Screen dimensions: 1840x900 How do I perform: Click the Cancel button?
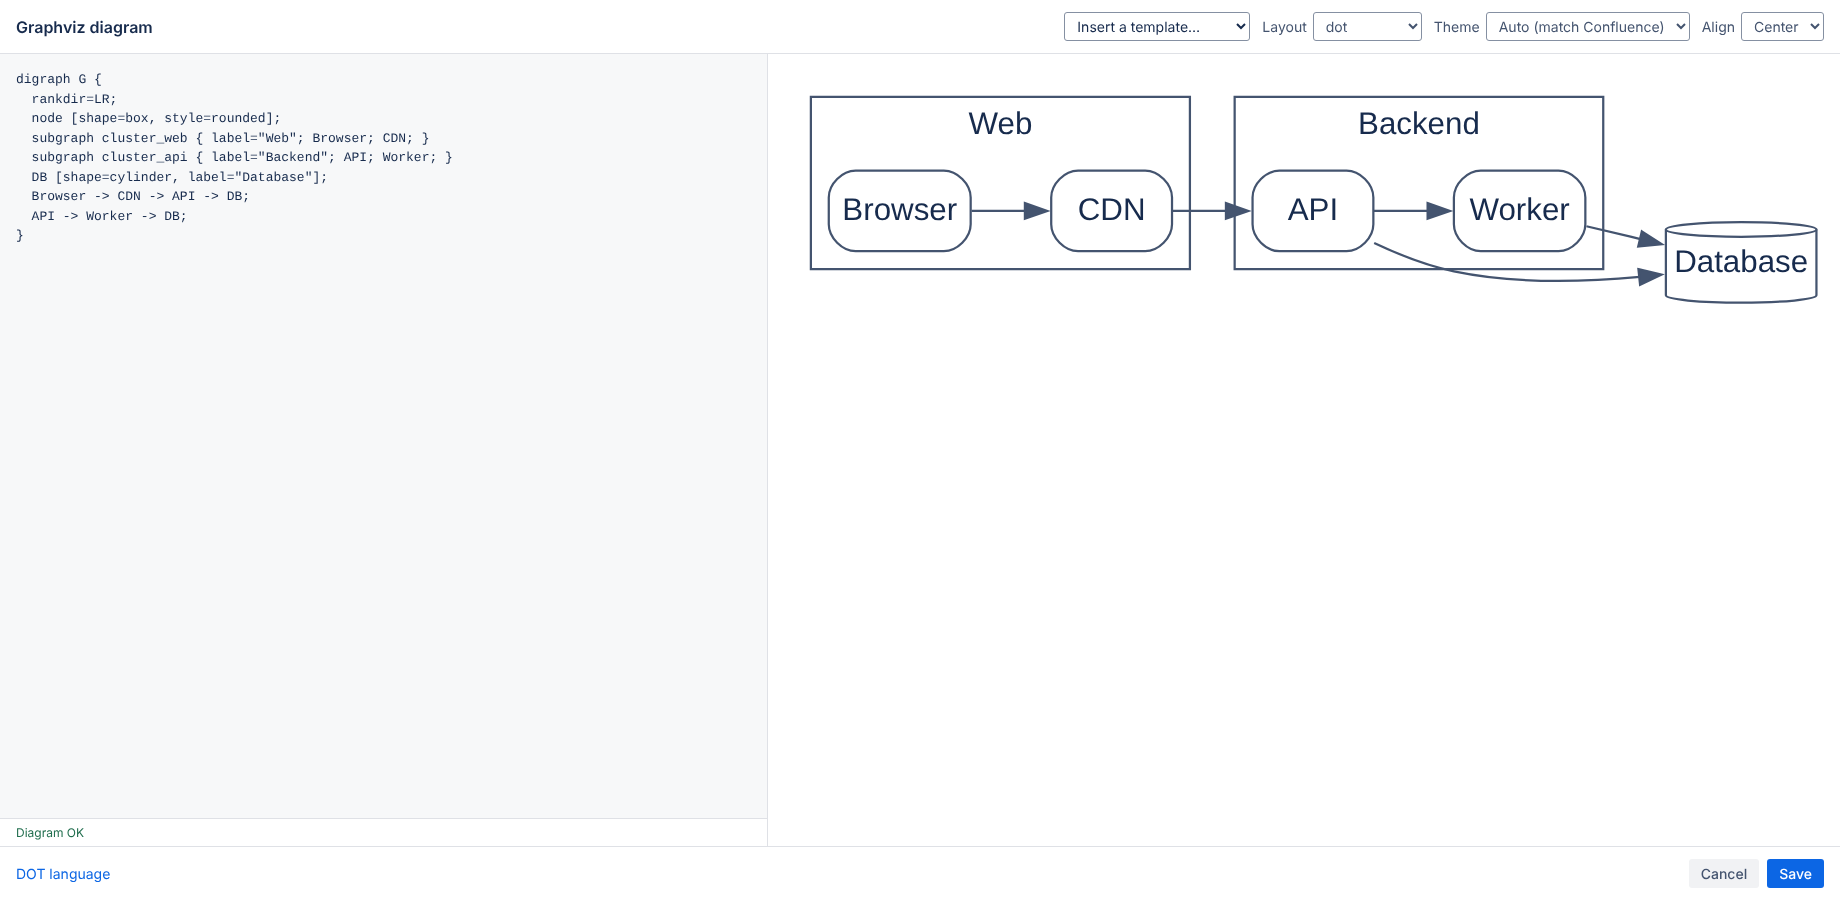1724,874
